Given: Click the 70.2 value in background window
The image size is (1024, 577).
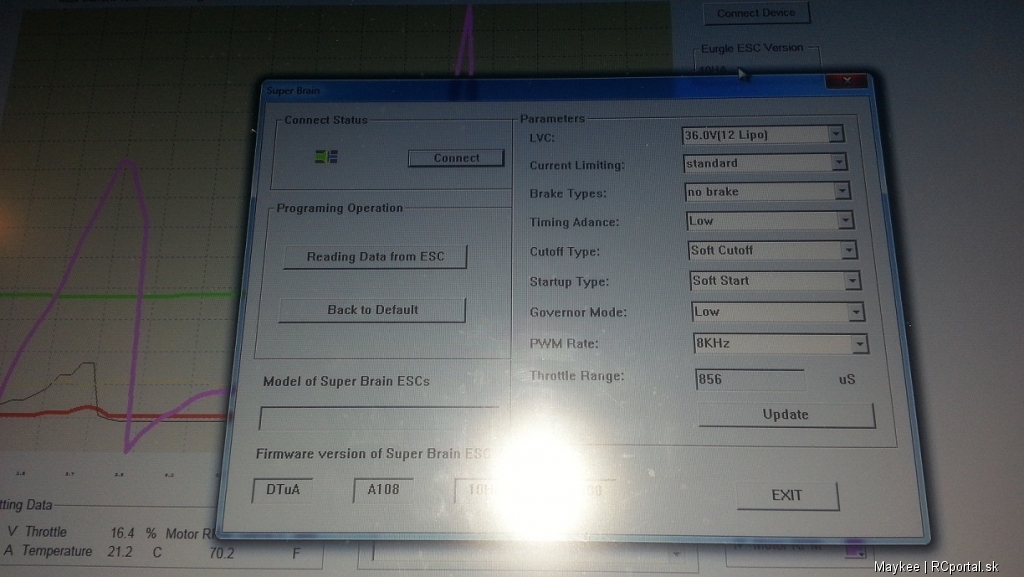Looking at the screenshot, I should tap(221, 554).
